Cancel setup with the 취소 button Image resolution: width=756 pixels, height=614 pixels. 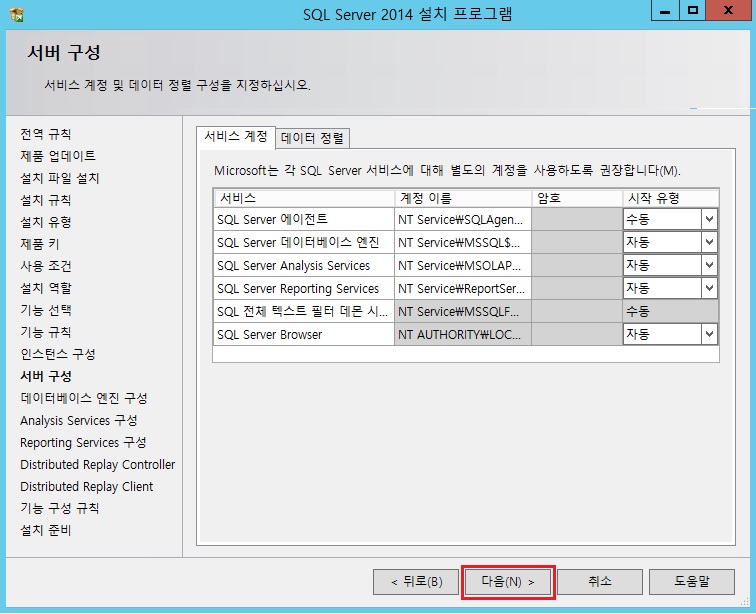pos(600,582)
